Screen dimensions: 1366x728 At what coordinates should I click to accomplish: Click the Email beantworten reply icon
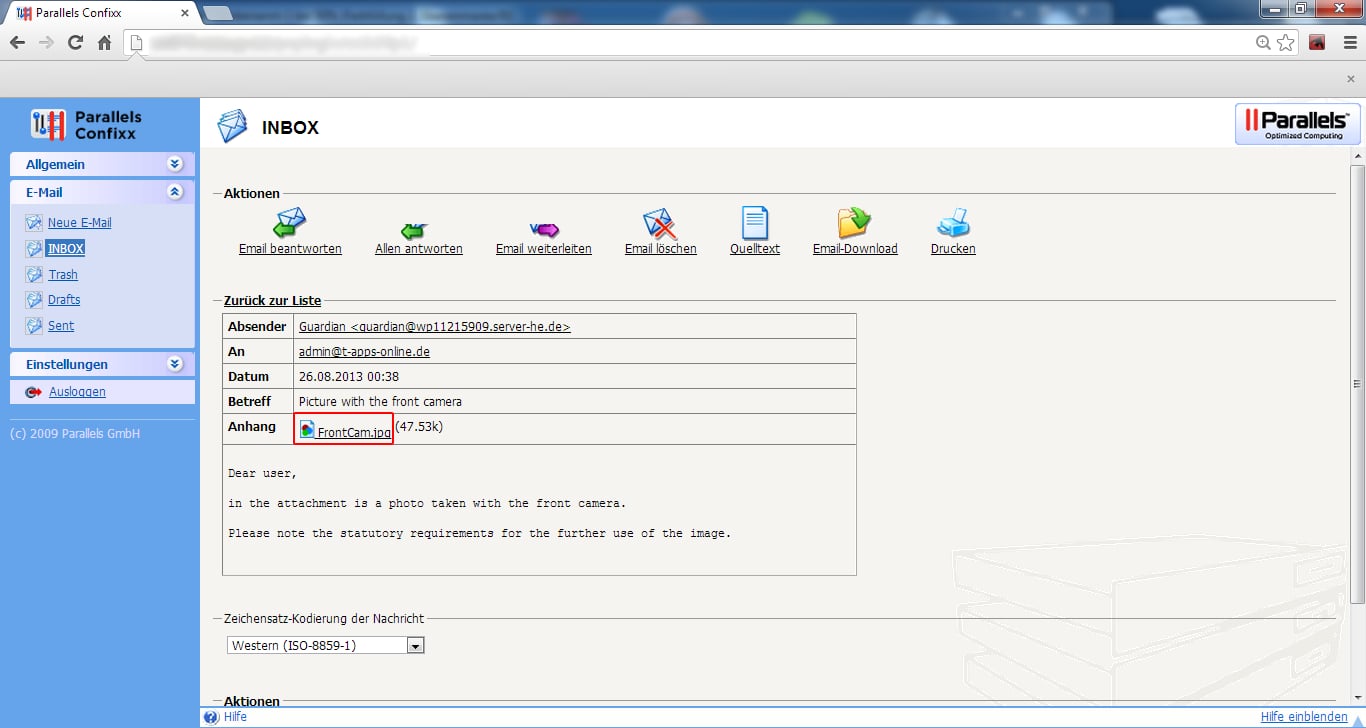[289, 221]
